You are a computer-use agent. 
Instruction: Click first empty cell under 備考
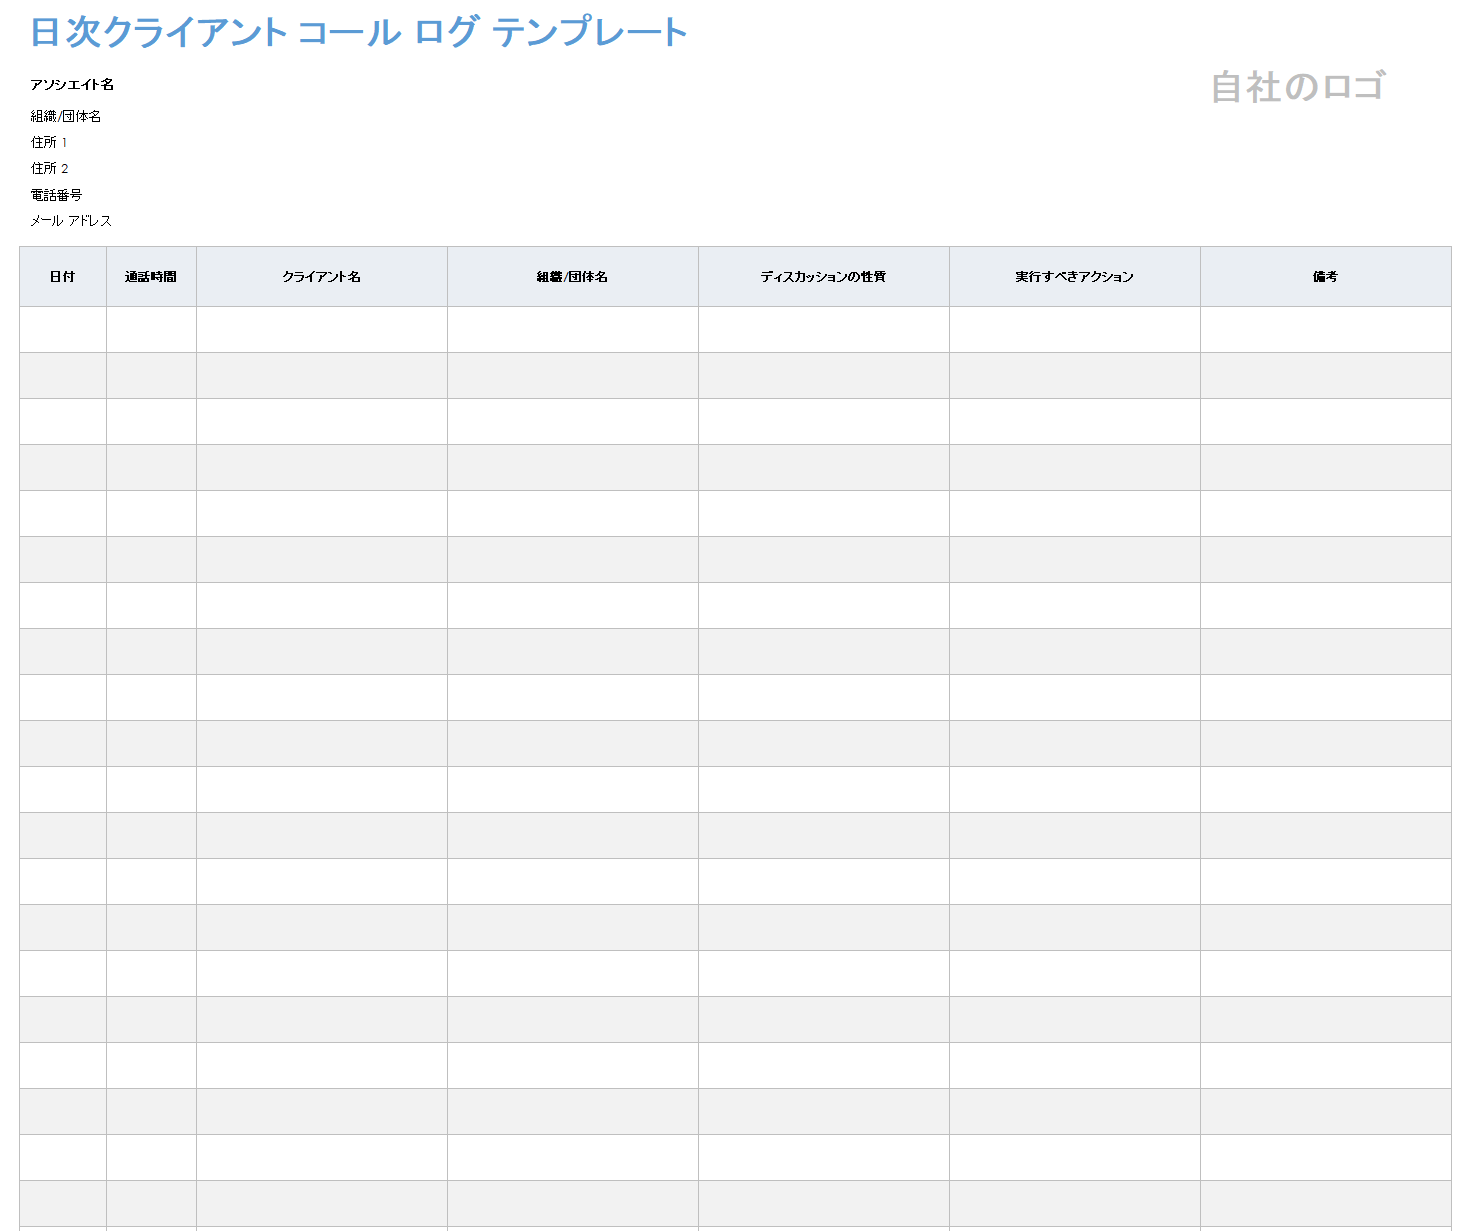(1326, 330)
